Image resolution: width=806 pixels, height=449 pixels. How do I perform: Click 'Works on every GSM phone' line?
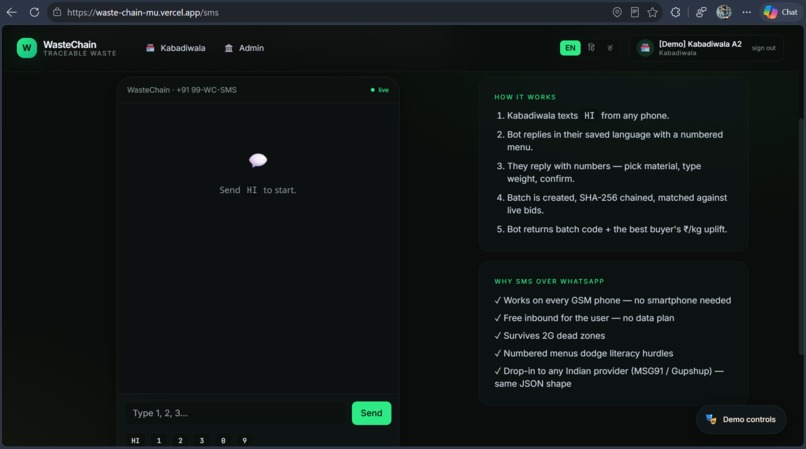613,300
